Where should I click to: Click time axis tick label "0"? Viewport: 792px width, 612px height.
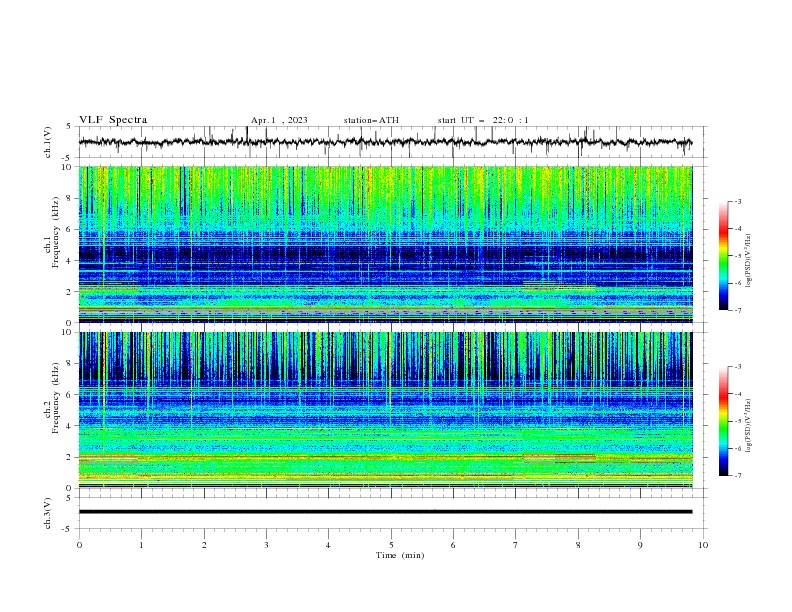tap(79, 545)
